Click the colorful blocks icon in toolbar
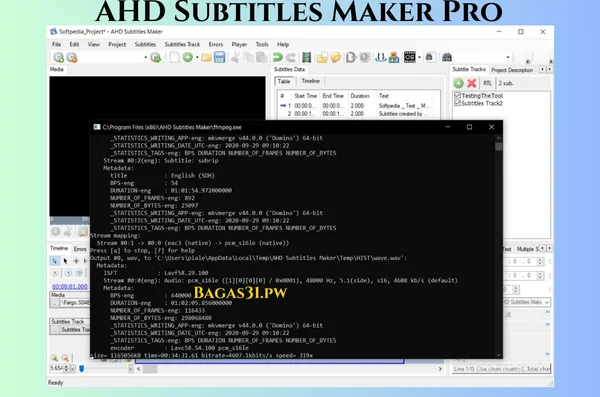The height and width of the screenshot is (397, 600). pyautogui.click(x=393, y=57)
